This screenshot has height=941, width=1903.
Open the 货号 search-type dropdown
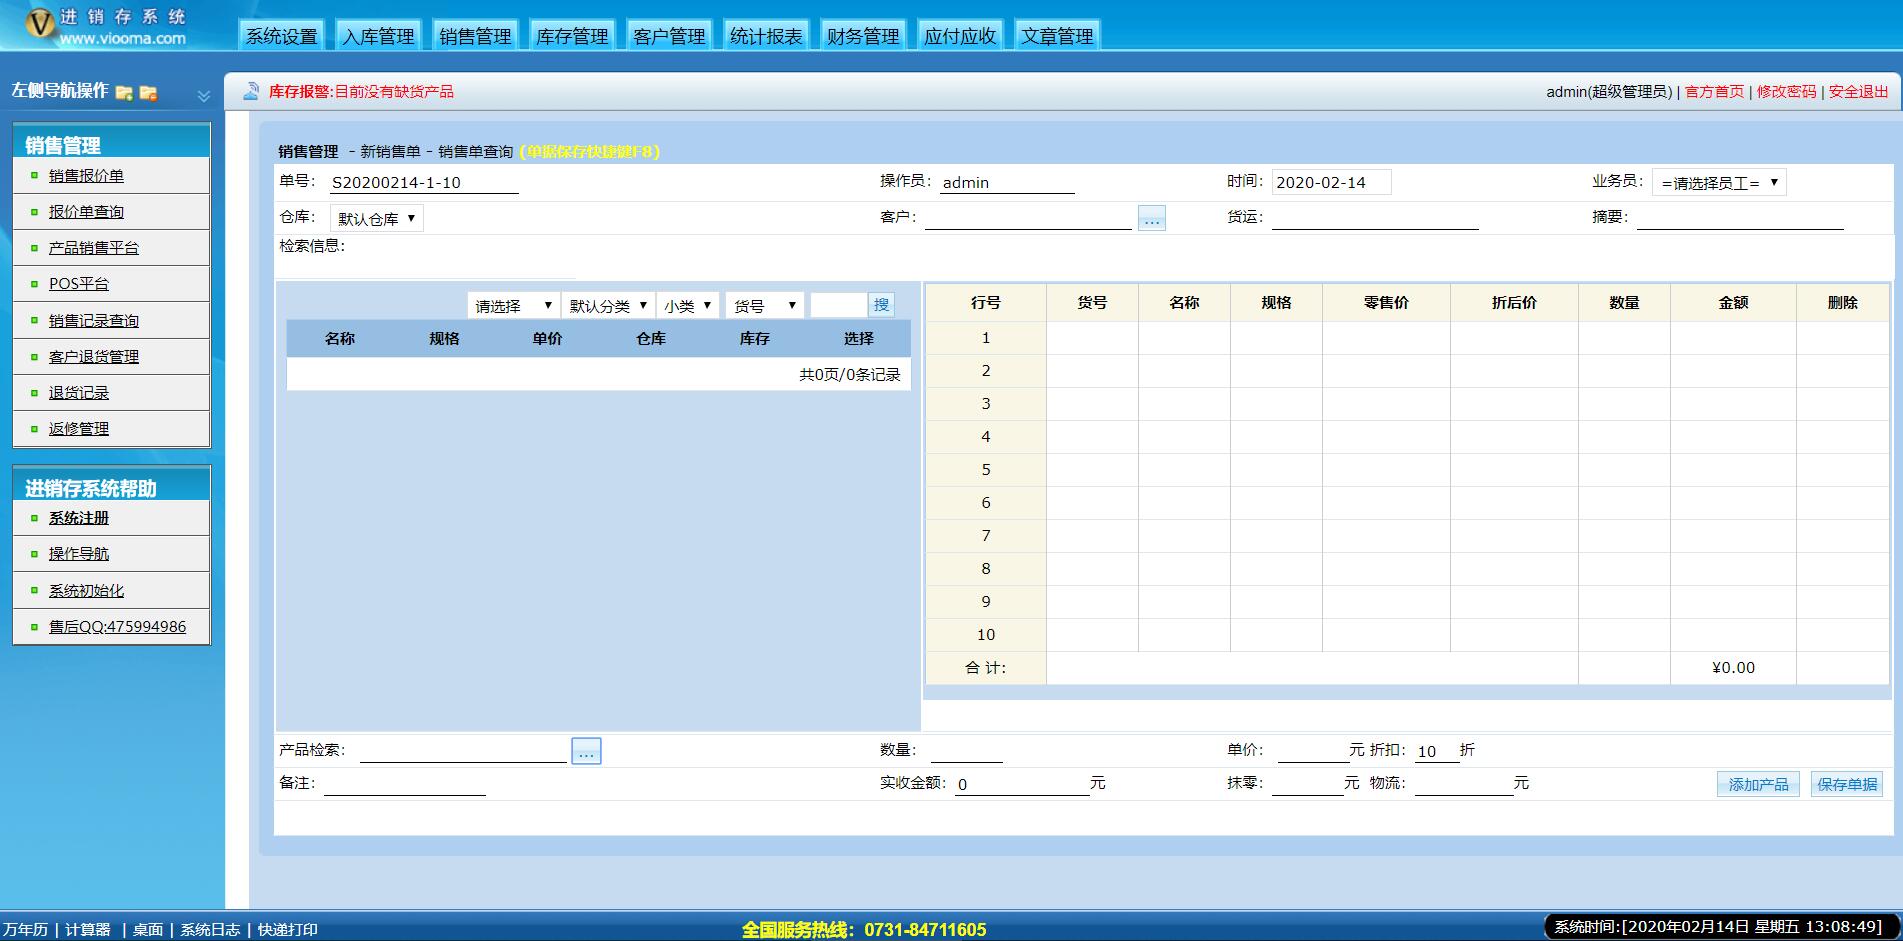coord(765,306)
